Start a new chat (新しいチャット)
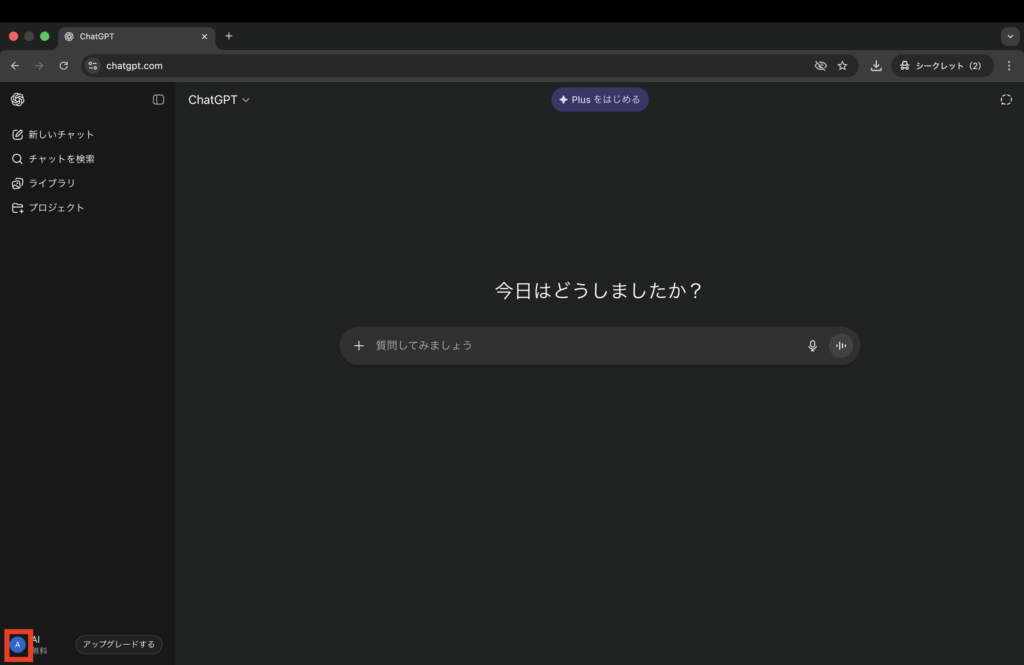This screenshot has height=665, width=1024. tap(60, 134)
